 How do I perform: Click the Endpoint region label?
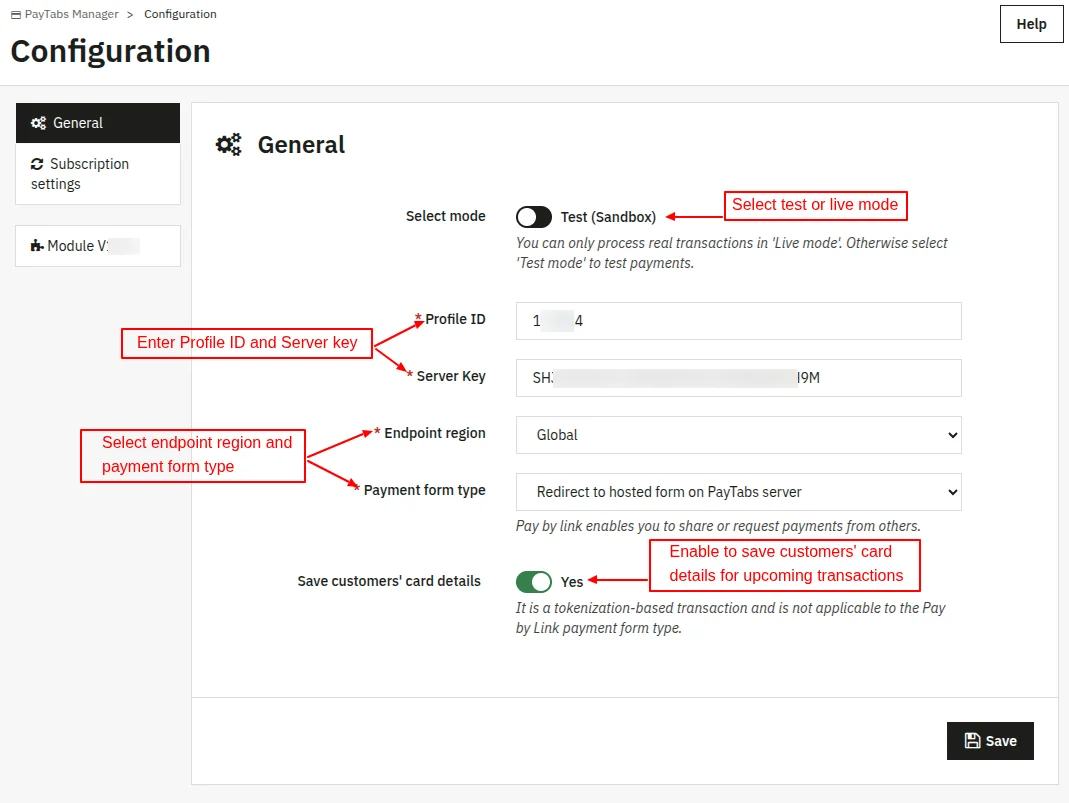click(435, 434)
